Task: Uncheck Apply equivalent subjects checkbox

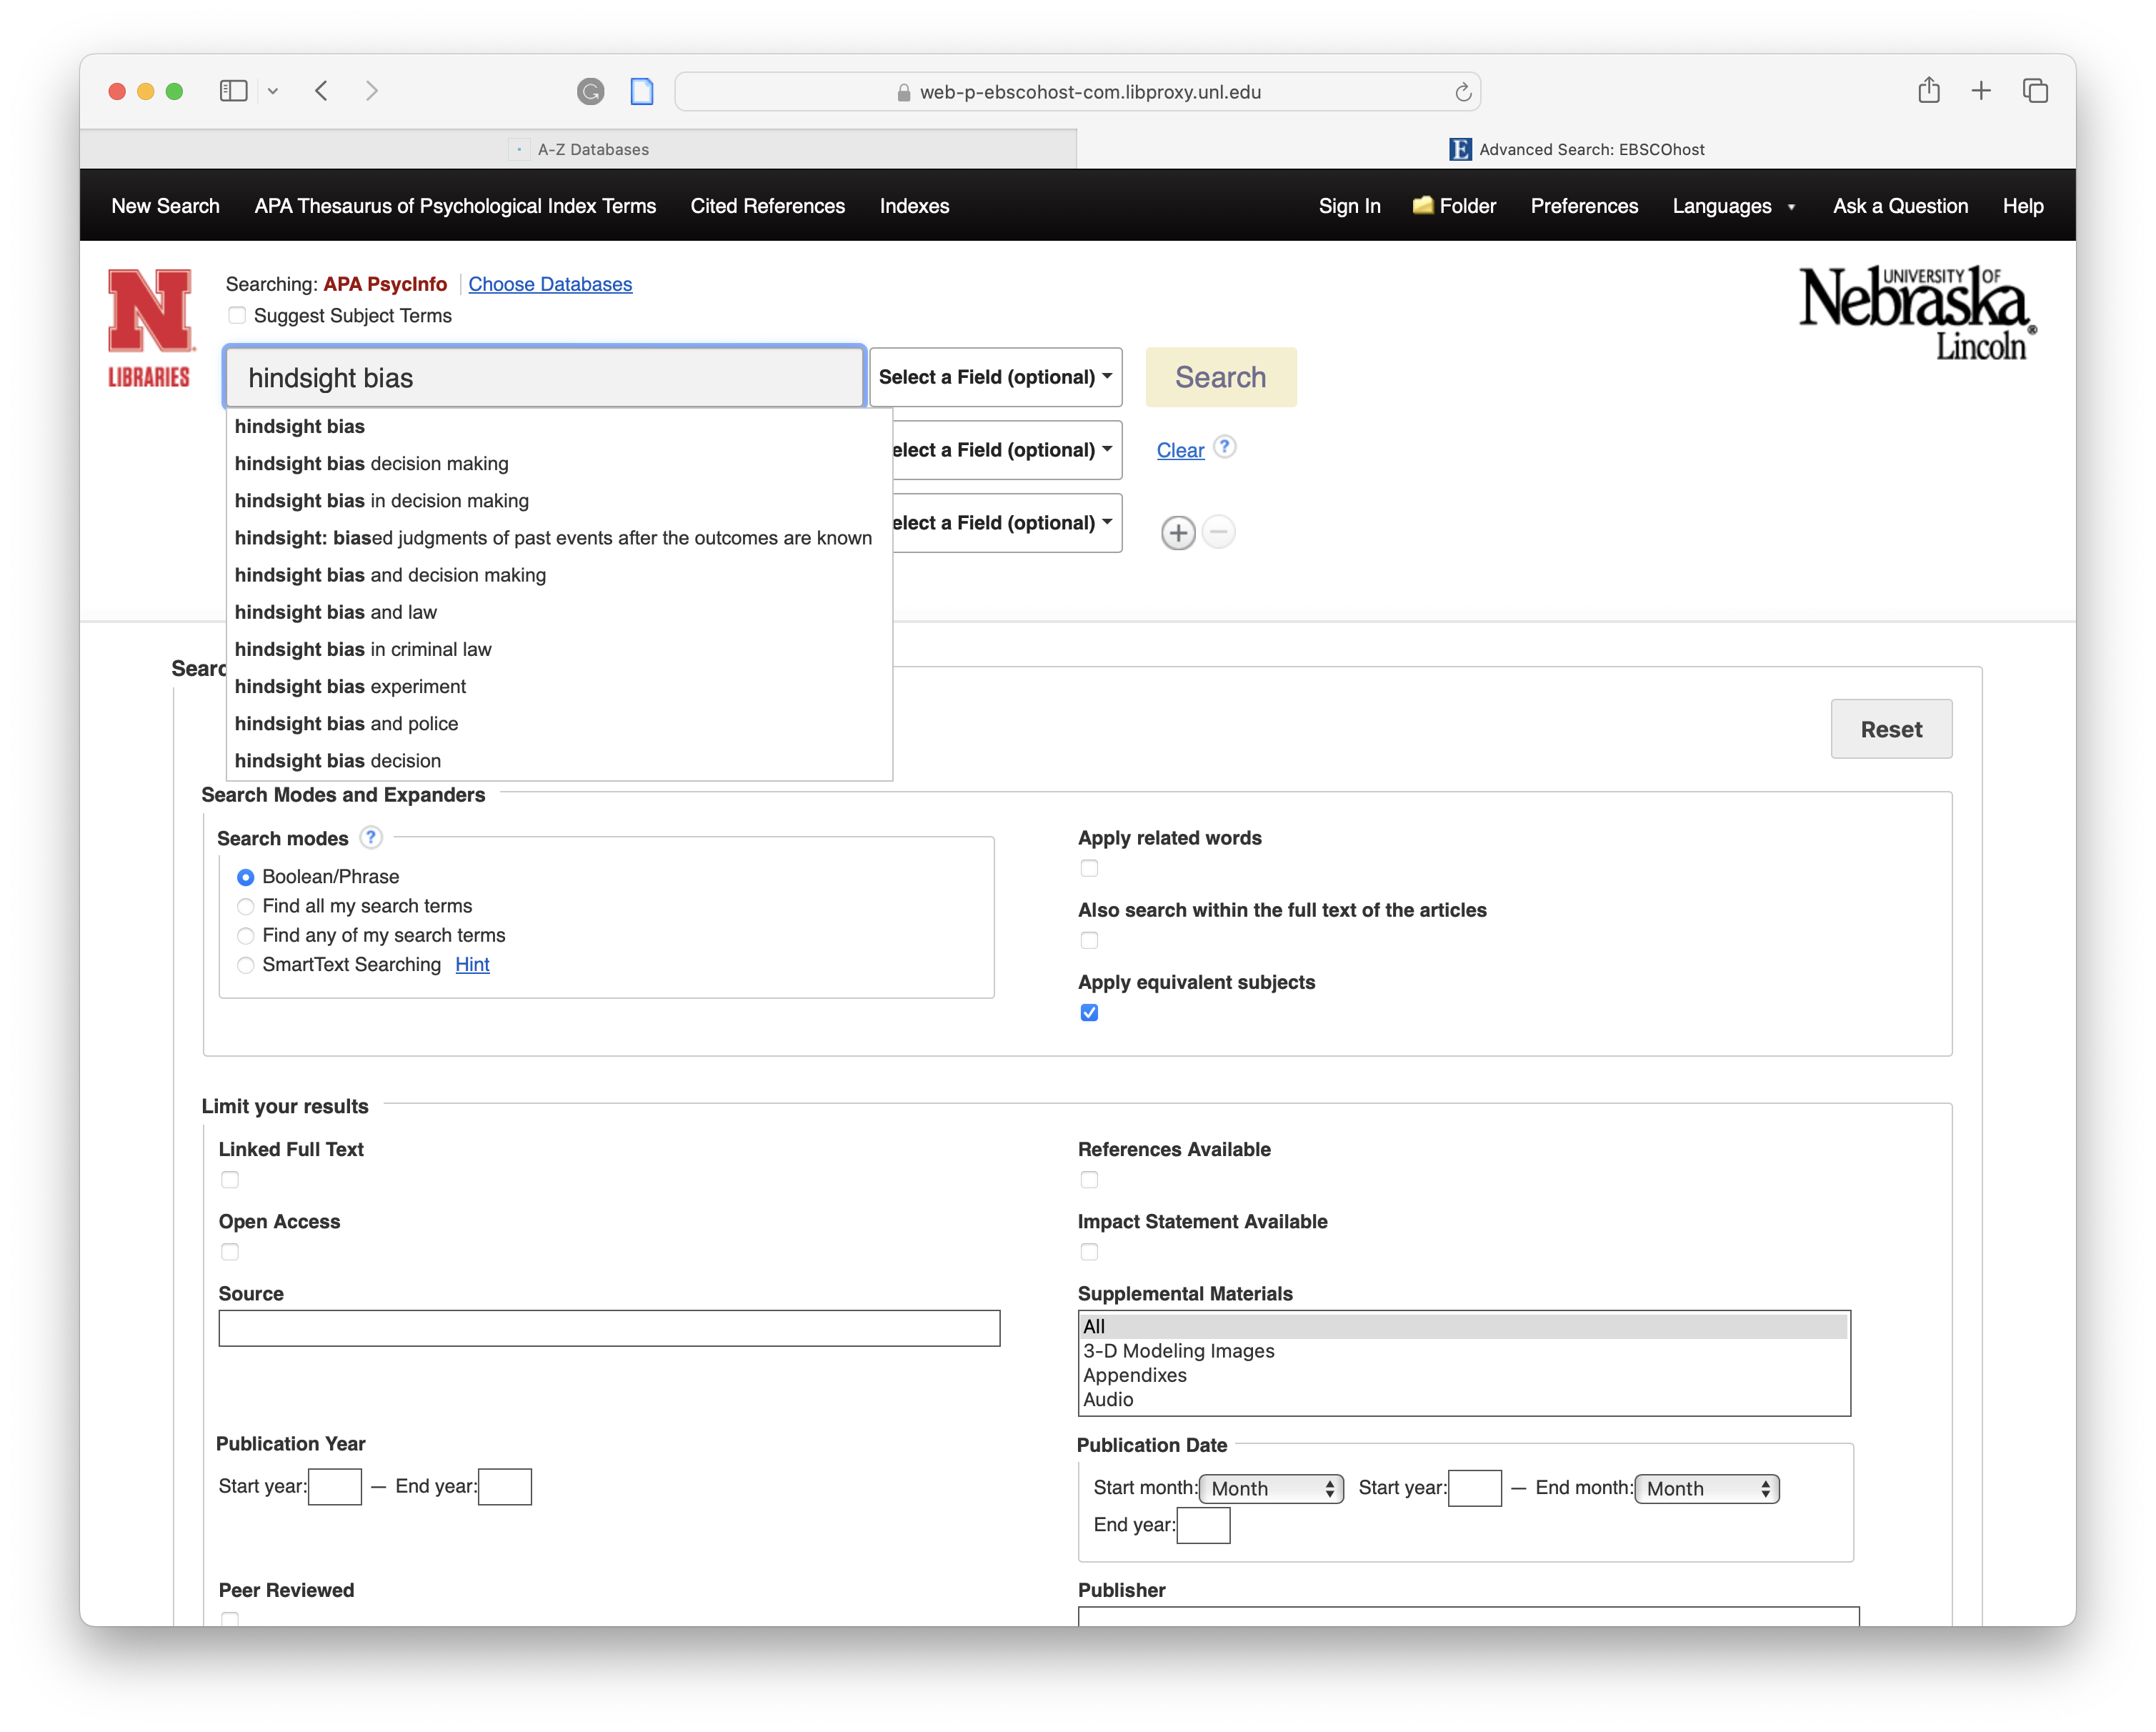Action: tap(1089, 1012)
